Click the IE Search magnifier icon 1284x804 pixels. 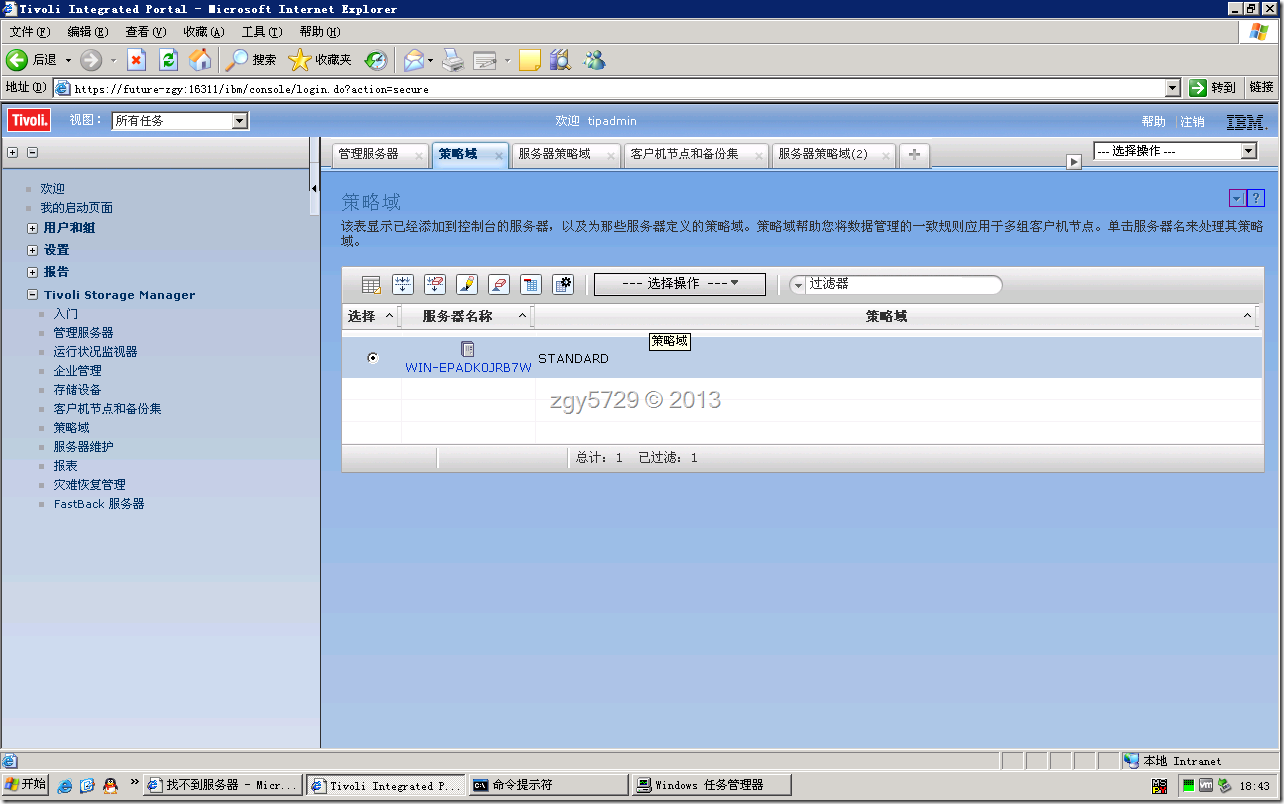[237, 60]
